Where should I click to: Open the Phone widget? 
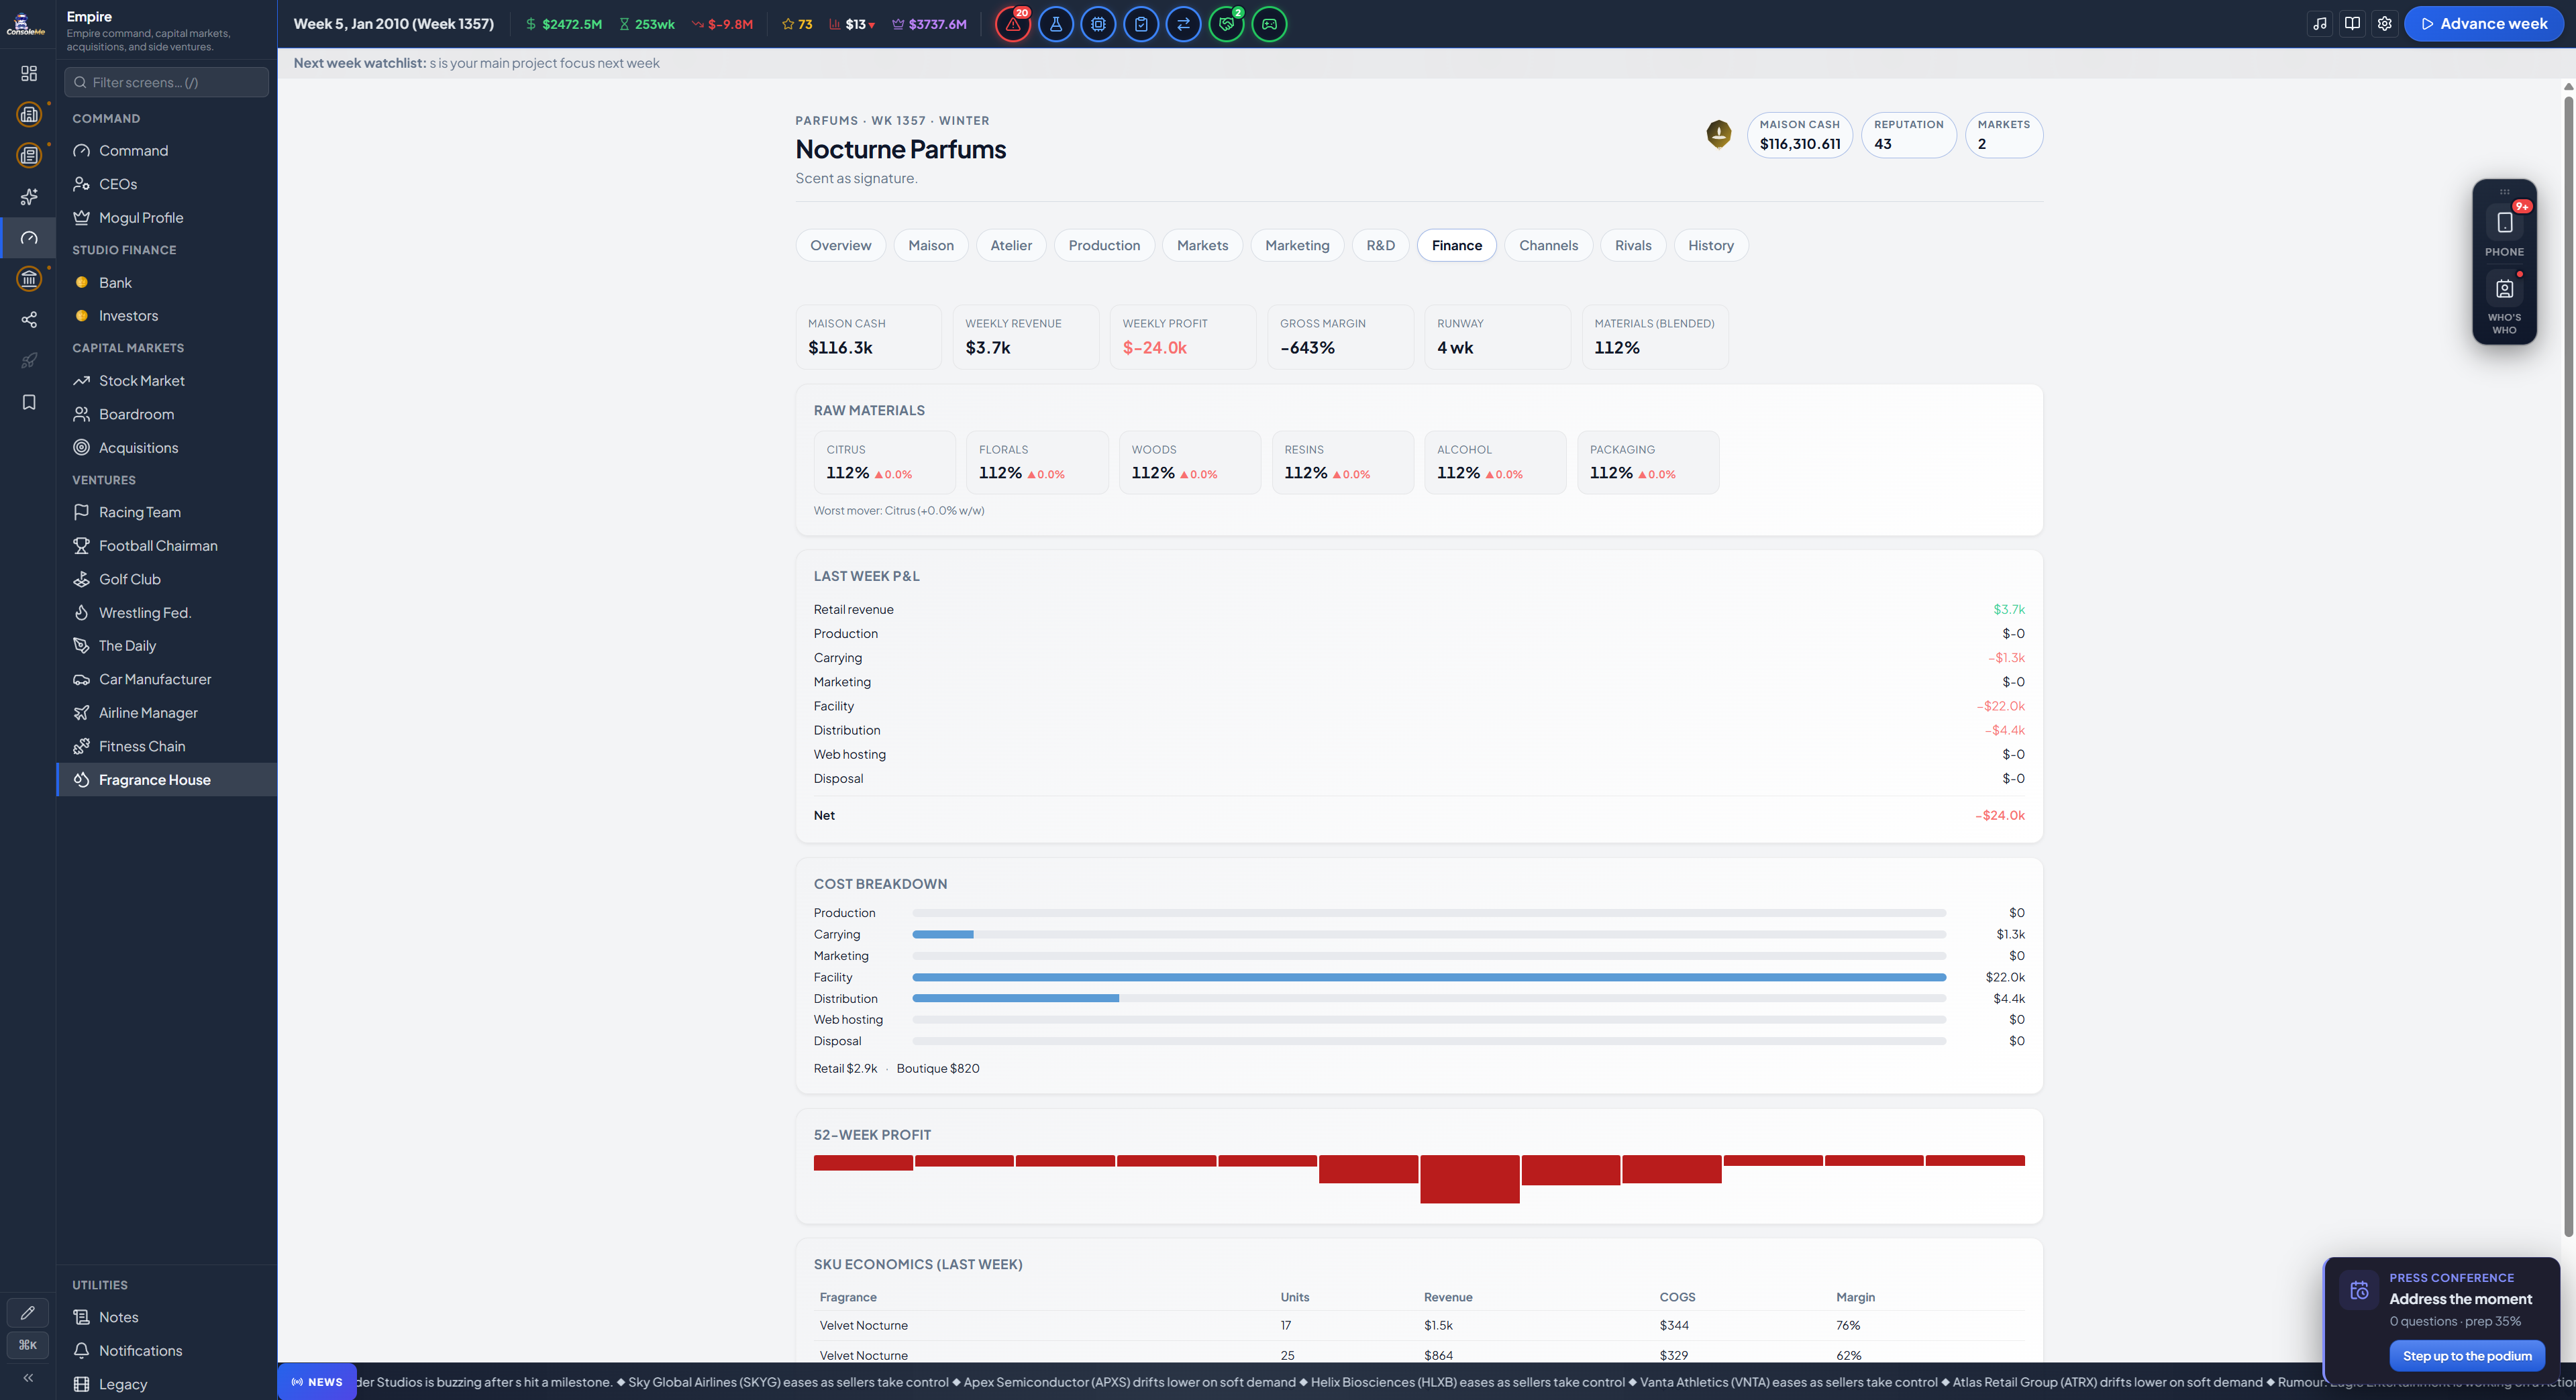(2504, 231)
